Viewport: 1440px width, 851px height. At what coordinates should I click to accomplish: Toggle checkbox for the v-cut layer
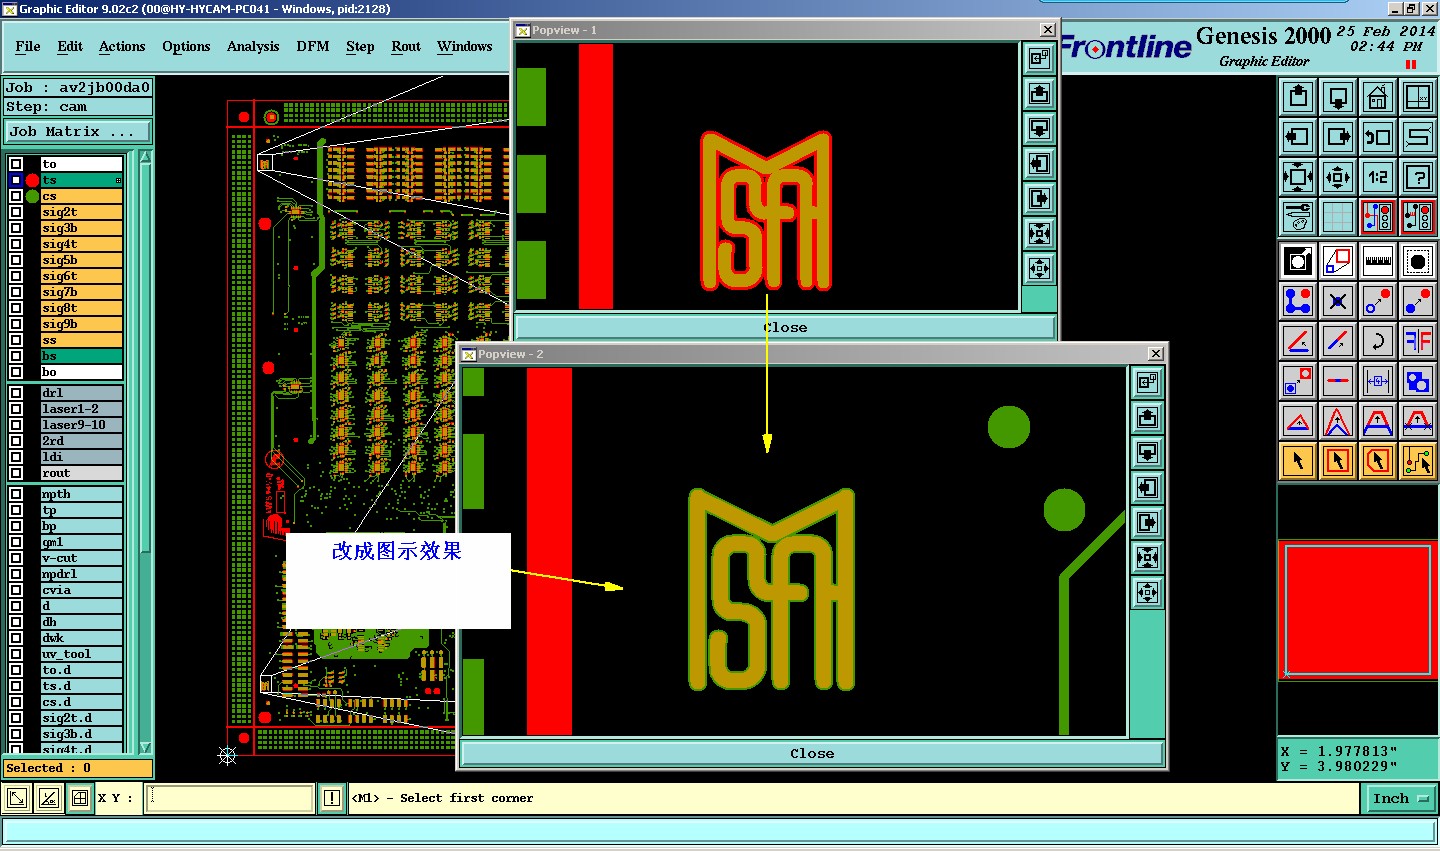click(16, 558)
